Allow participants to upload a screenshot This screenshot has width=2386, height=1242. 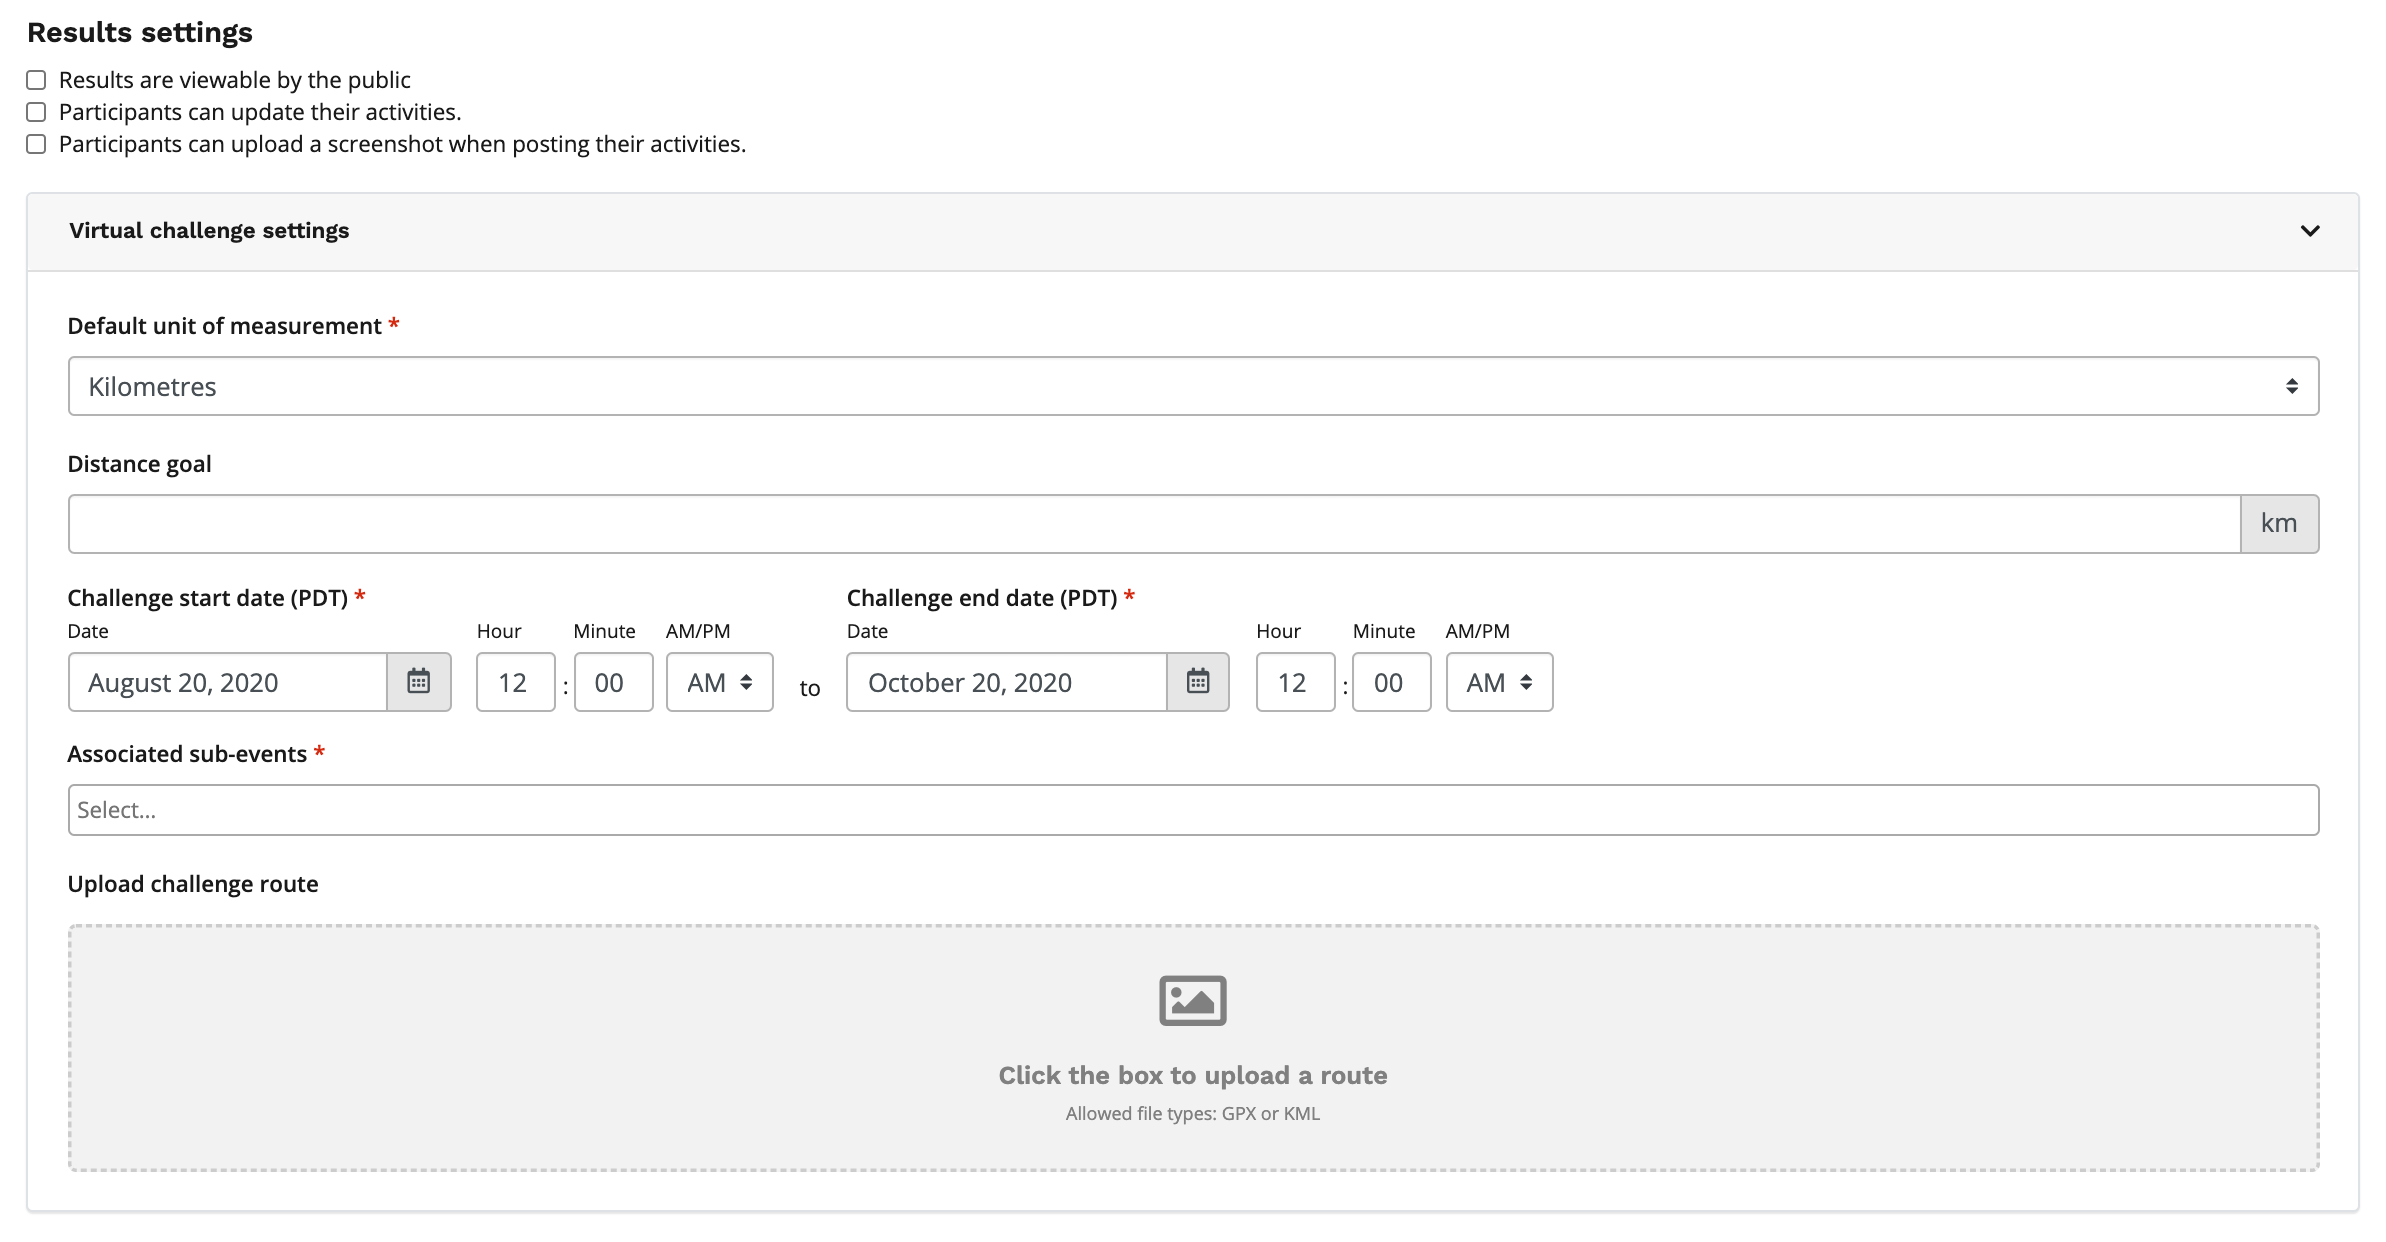(x=37, y=144)
